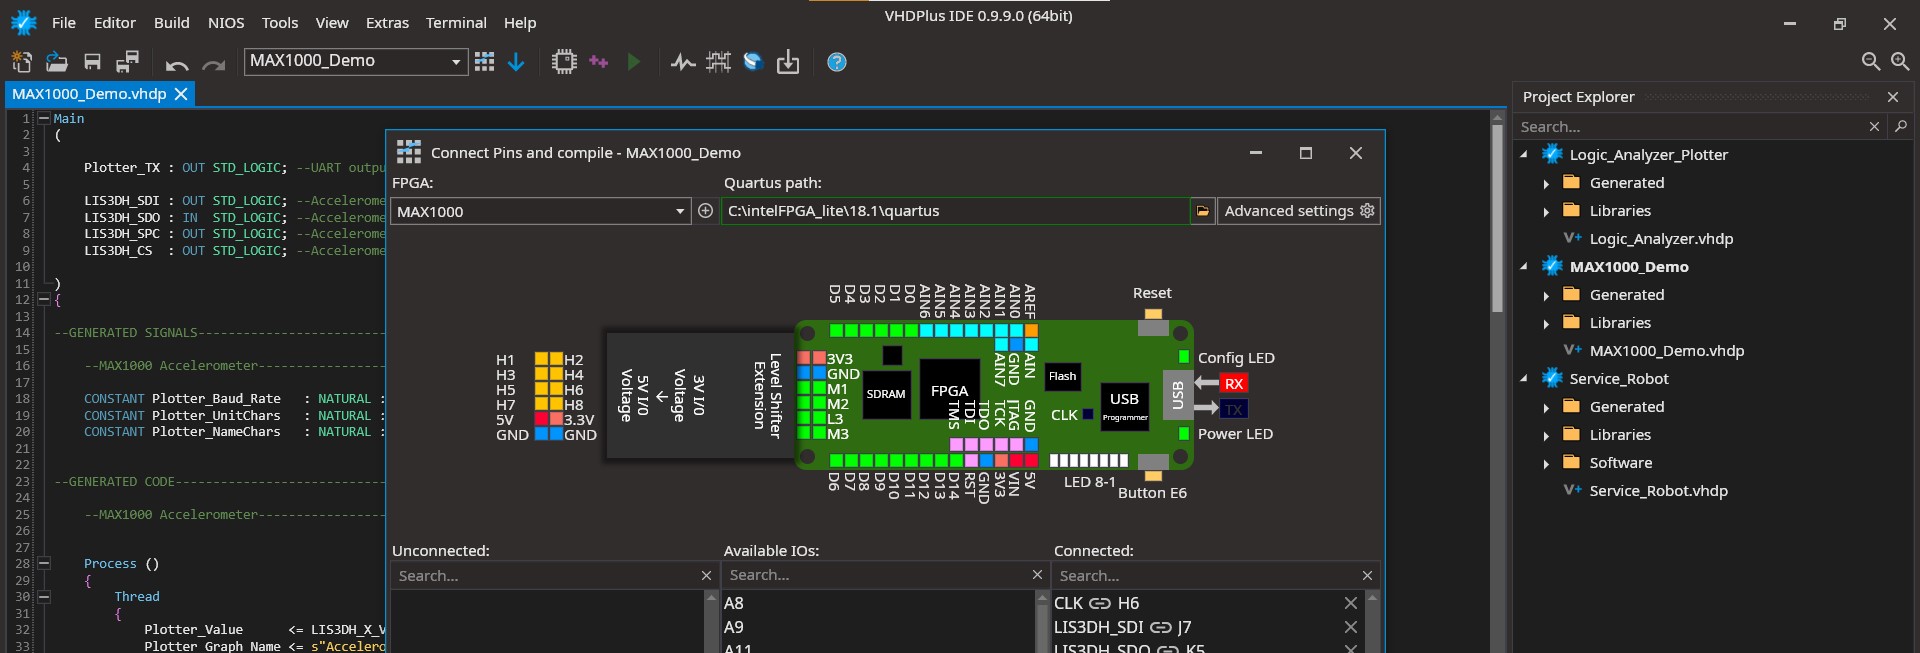Click the plus icon next to FPGA dropdown

(x=705, y=211)
